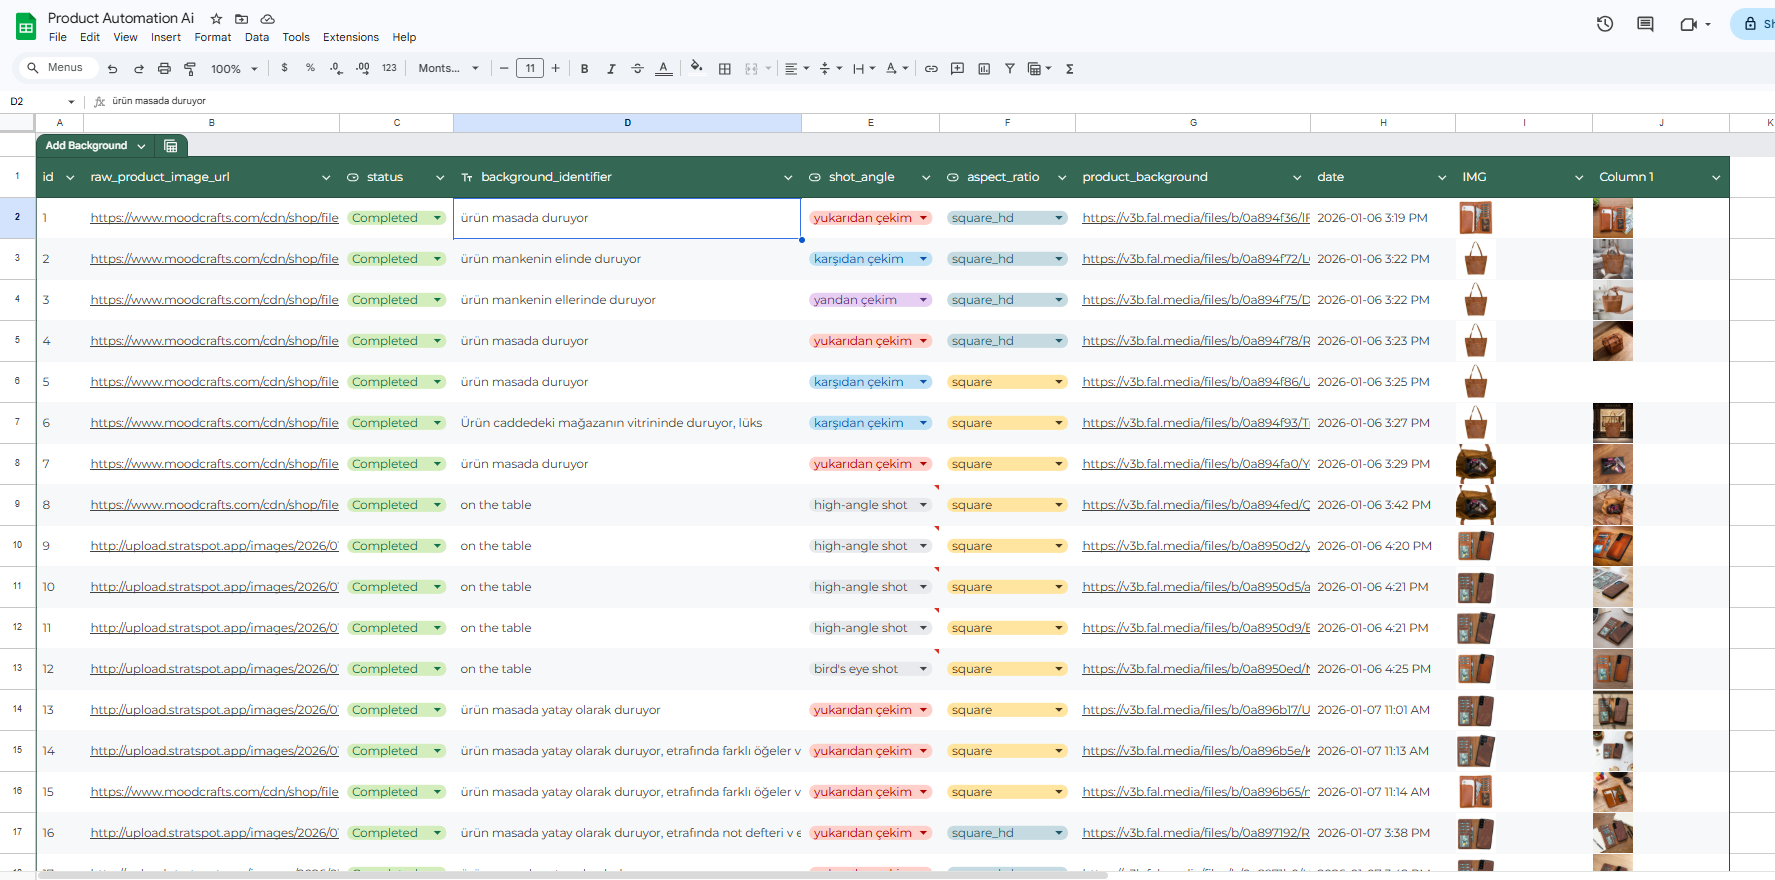Screen dimensions: 1775x880
Task: Click the paint format icon
Action: pos(190,69)
